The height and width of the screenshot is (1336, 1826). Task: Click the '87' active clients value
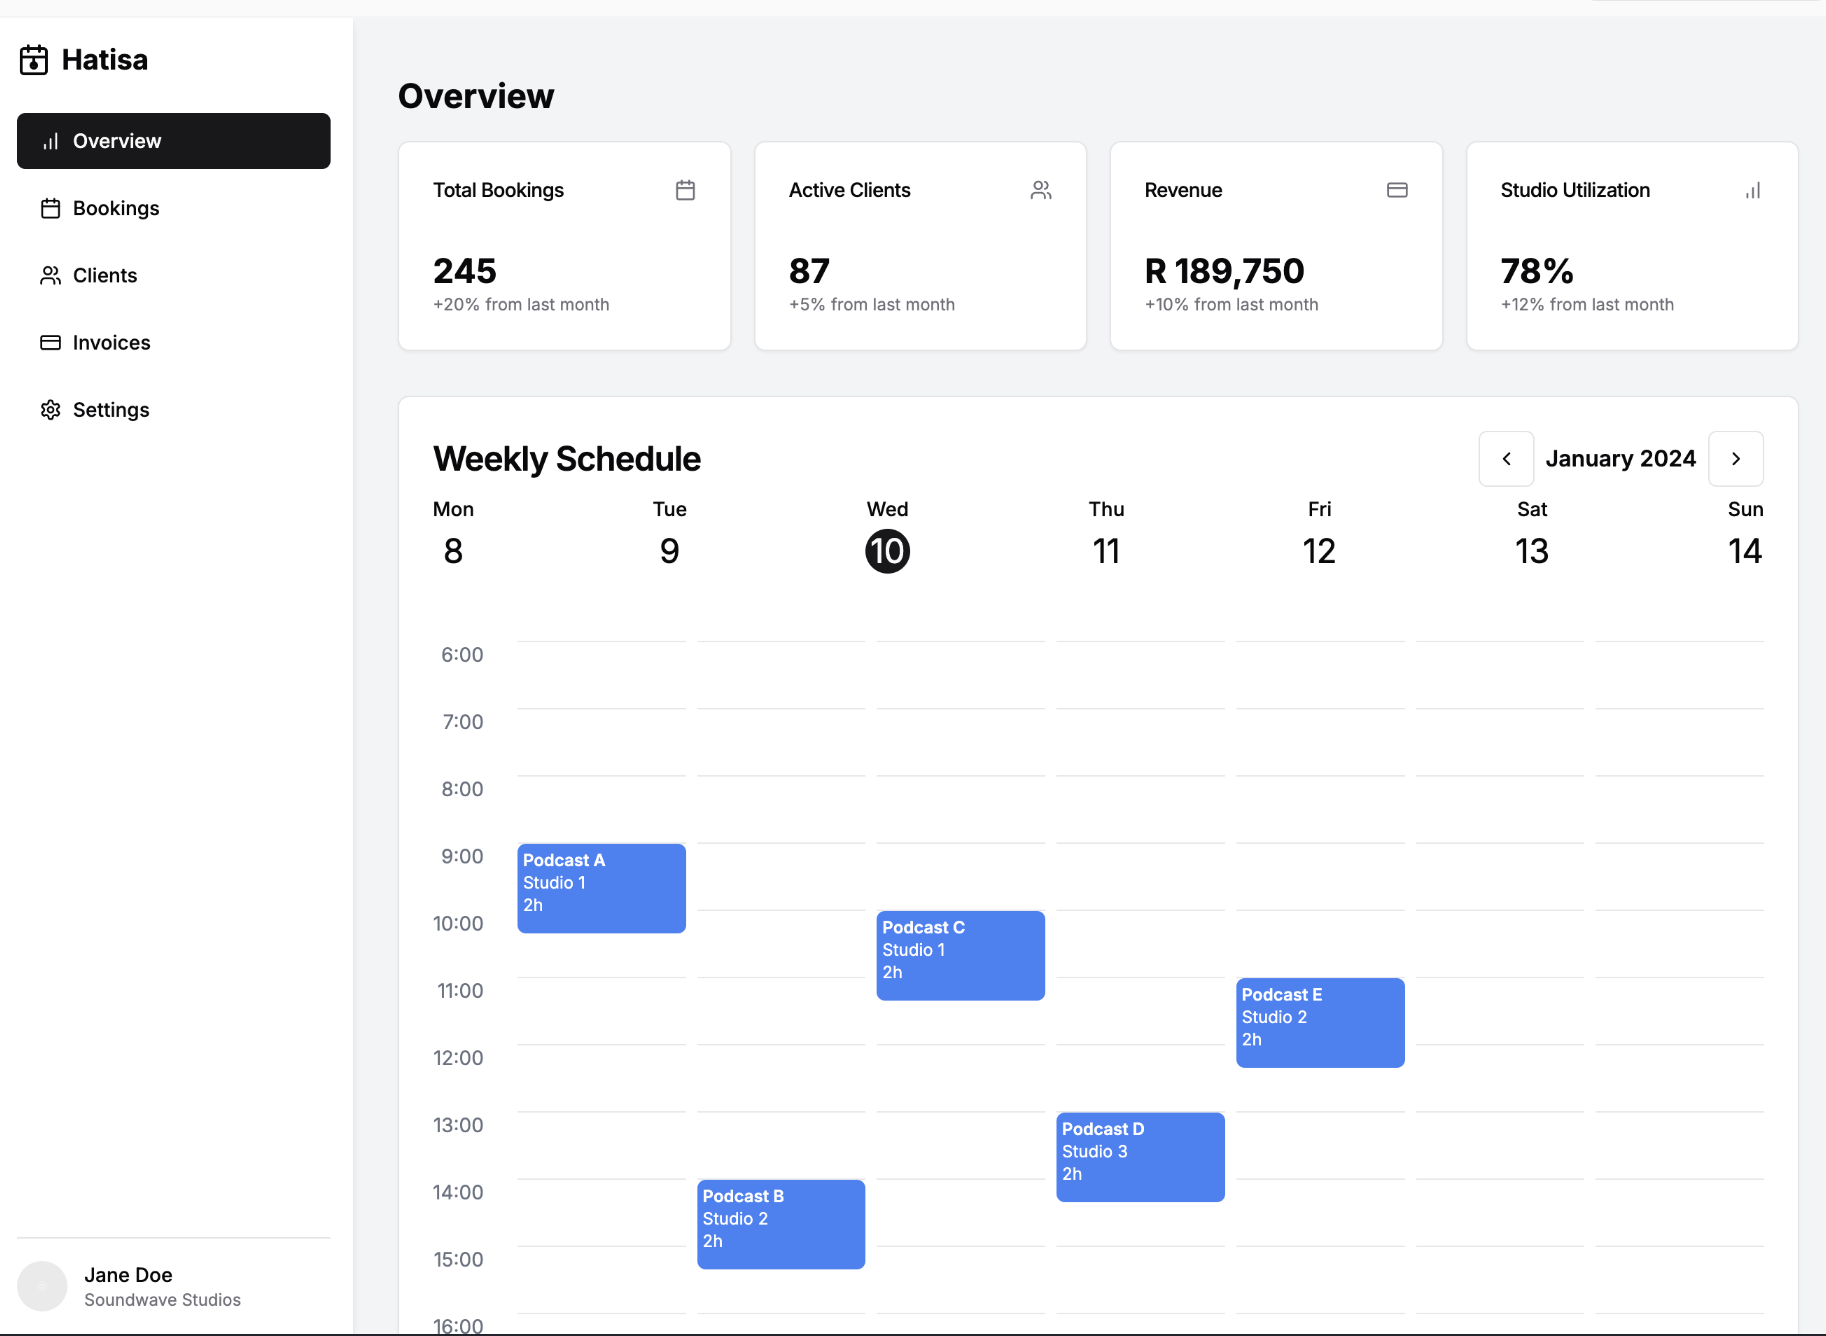(x=809, y=271)
